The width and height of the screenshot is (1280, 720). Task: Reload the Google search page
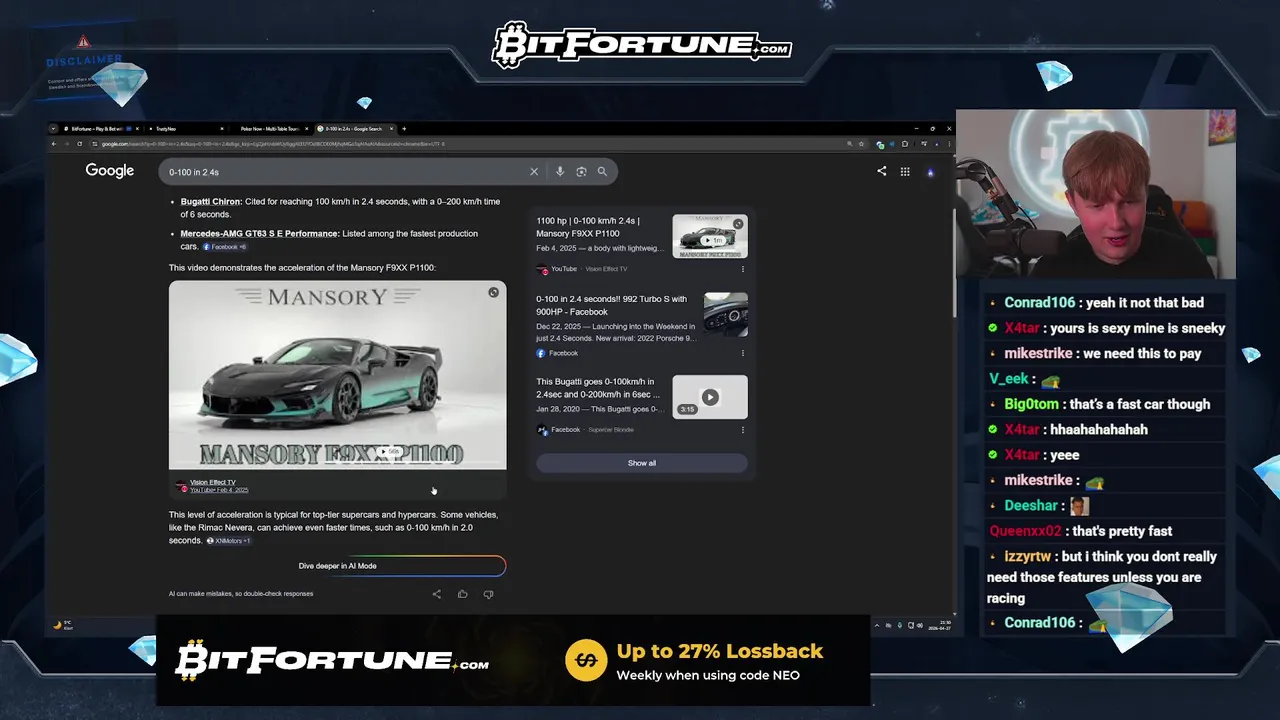[x=80, y=144]
